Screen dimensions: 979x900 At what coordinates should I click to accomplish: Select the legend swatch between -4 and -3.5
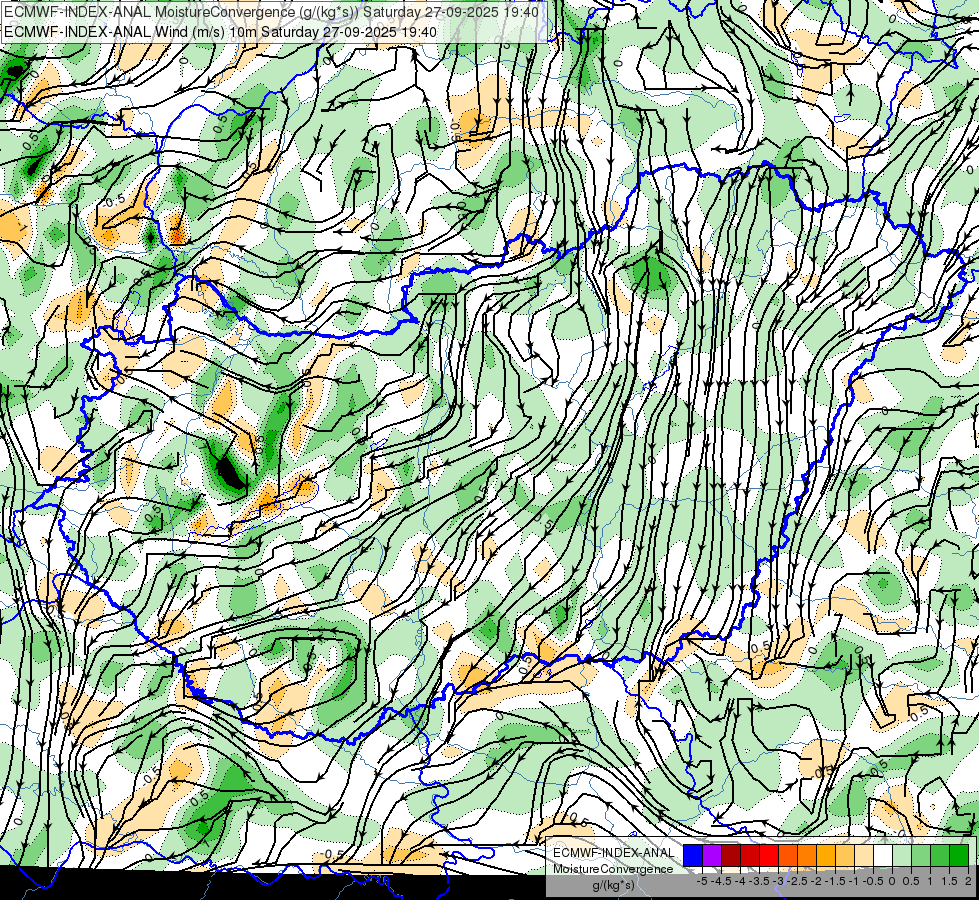pos(750,855)
